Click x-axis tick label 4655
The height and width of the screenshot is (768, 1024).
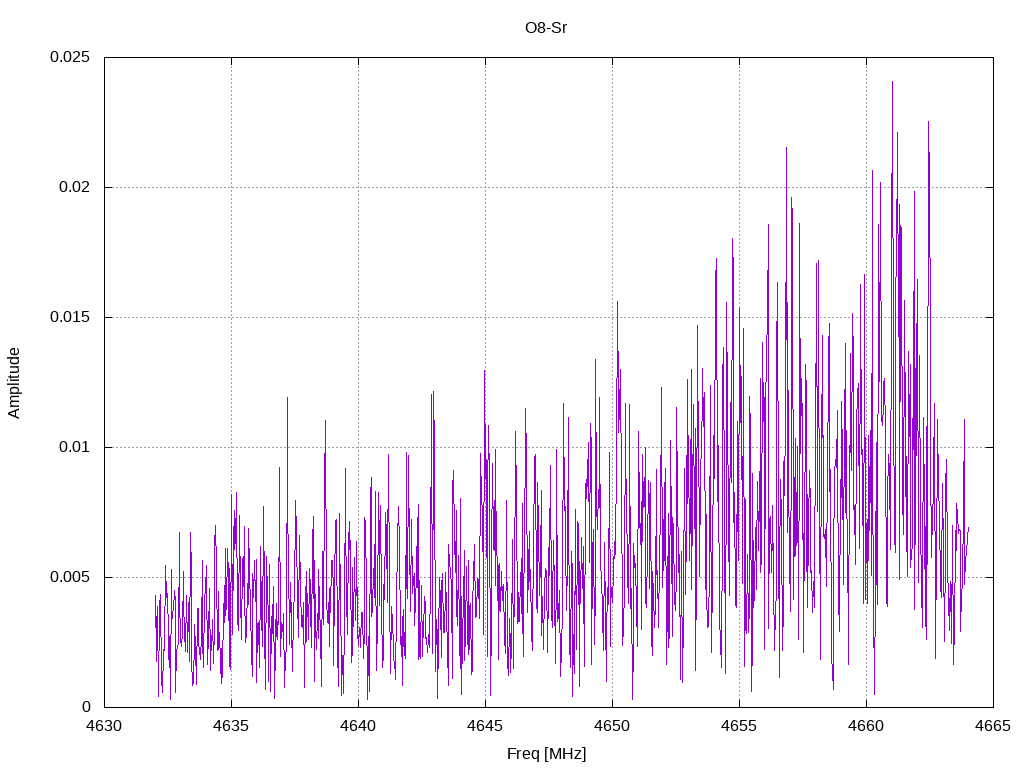coord(739,726)
